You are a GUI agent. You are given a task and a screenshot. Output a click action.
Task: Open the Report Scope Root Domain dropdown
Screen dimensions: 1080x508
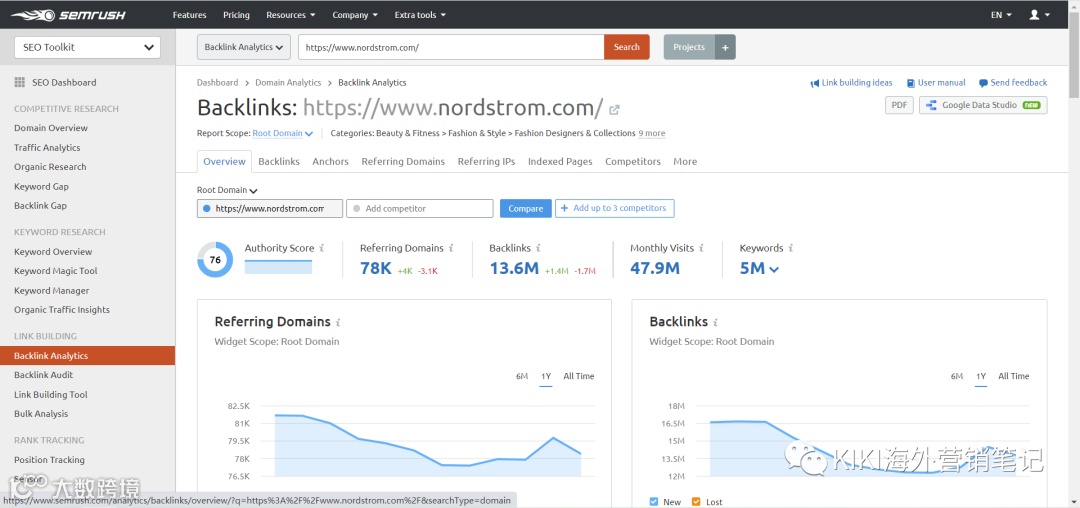[283, 134]
